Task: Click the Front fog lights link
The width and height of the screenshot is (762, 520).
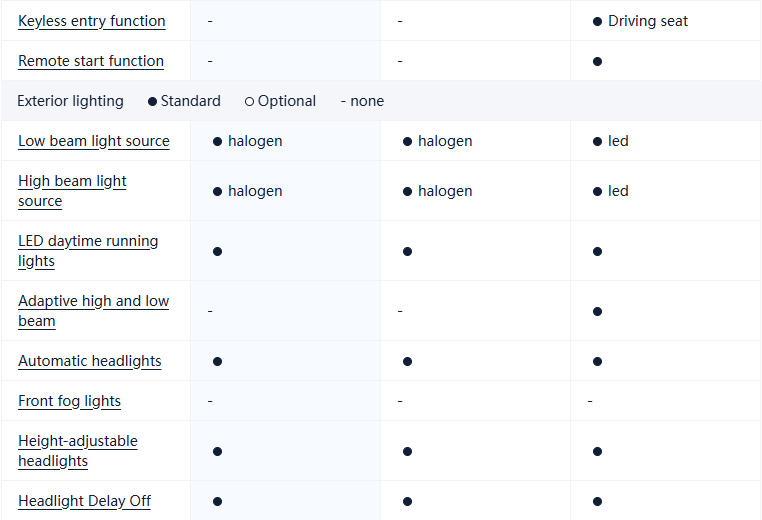Action: tap(70, 401)
